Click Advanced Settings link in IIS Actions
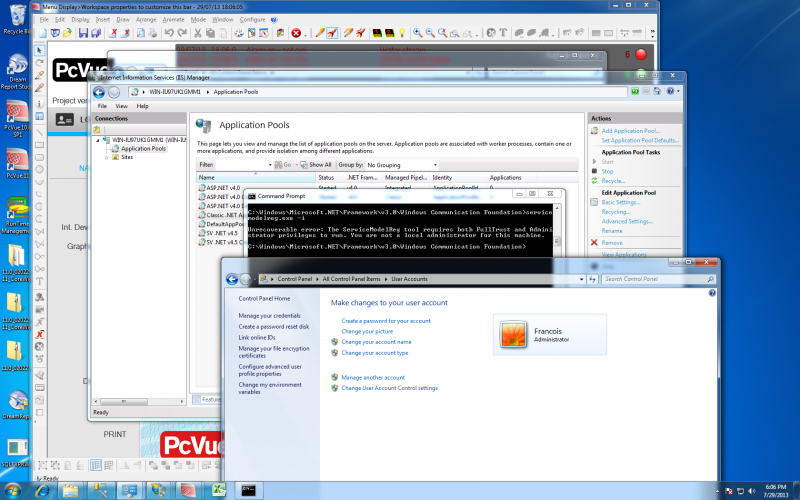800x500 pixels. (x=627, y=221)
